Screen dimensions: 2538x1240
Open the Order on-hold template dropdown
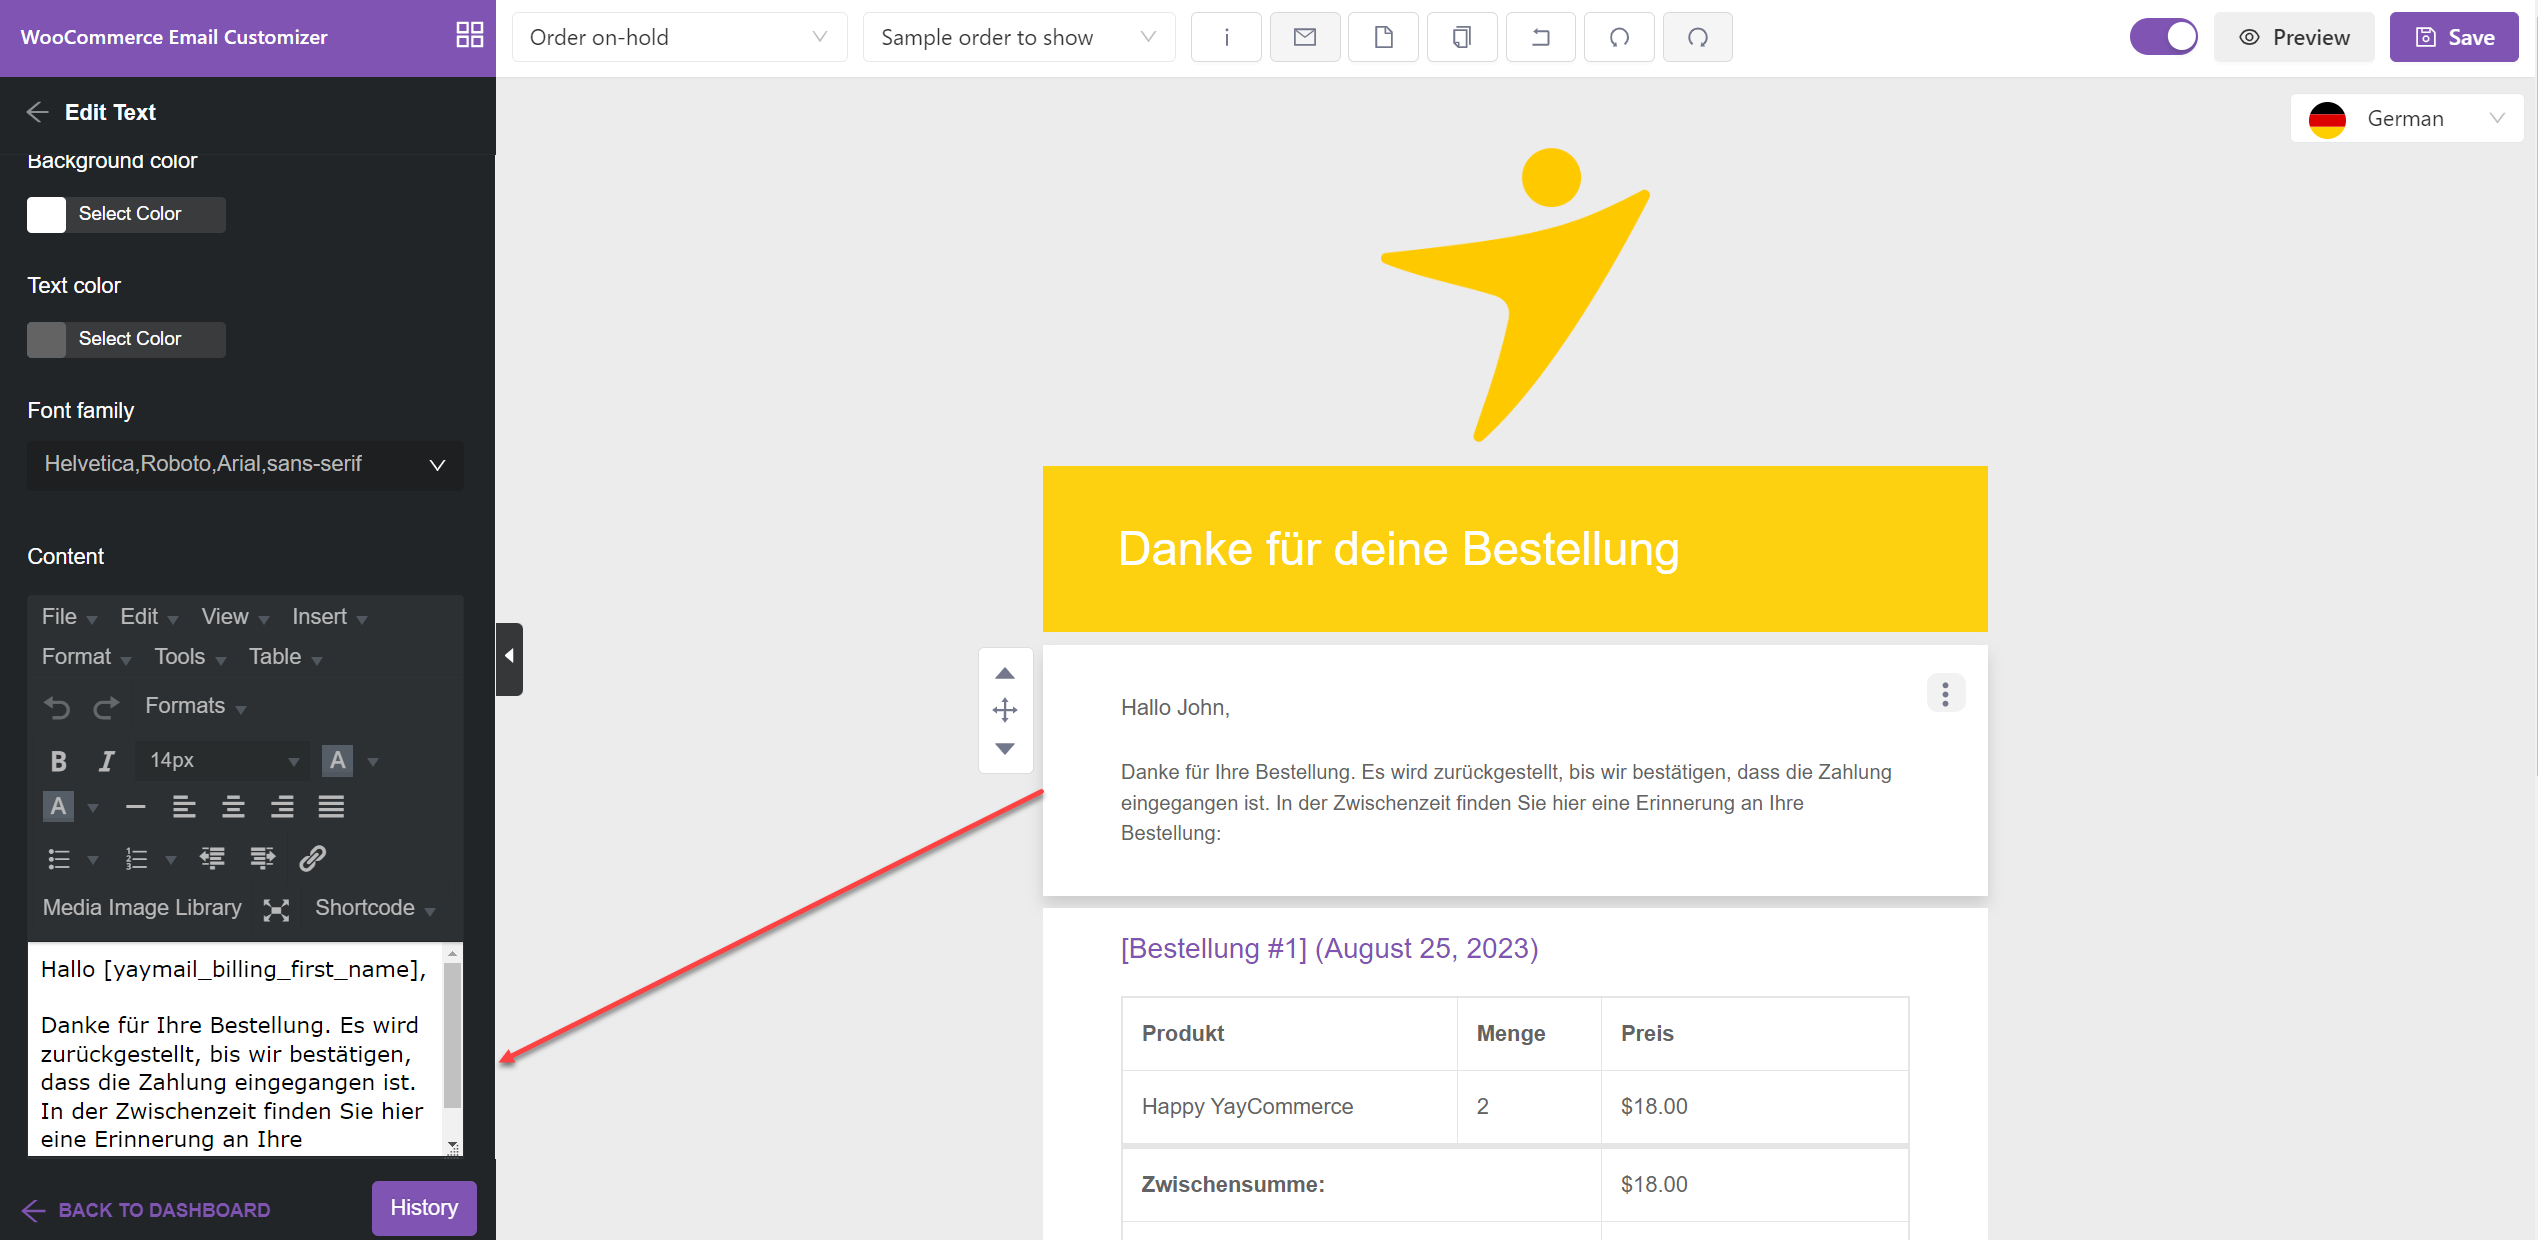pyautogui.click(x=679, y=38)
